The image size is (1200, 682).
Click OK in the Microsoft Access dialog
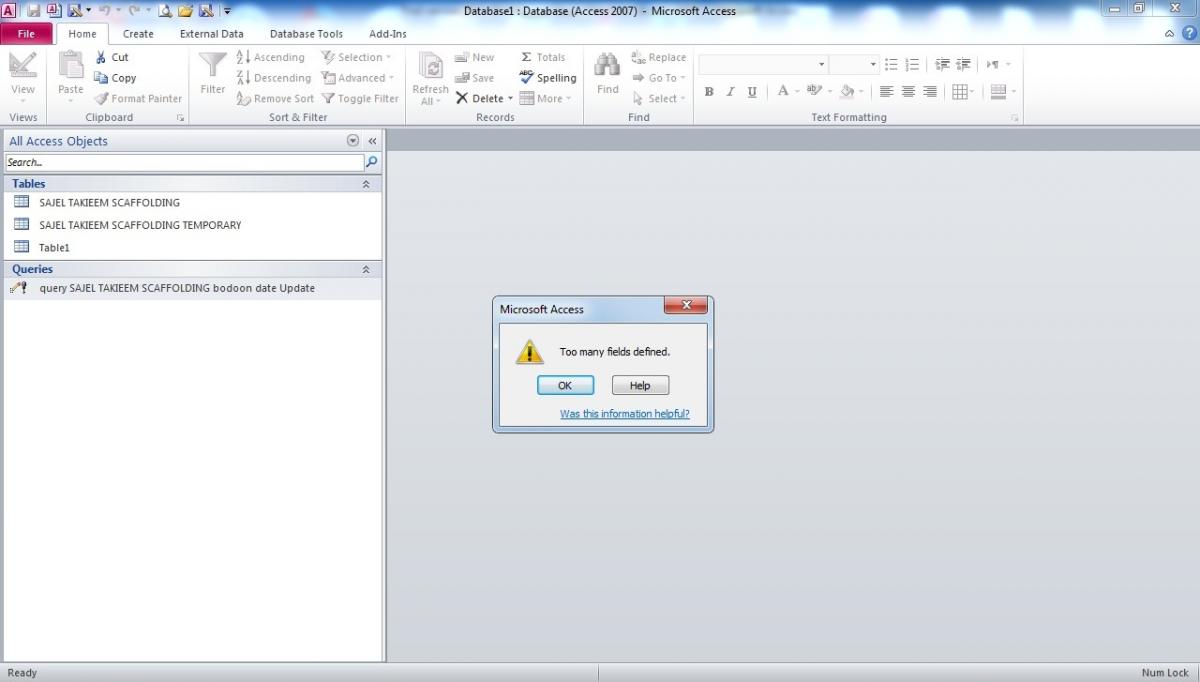[x=565, y=385]
